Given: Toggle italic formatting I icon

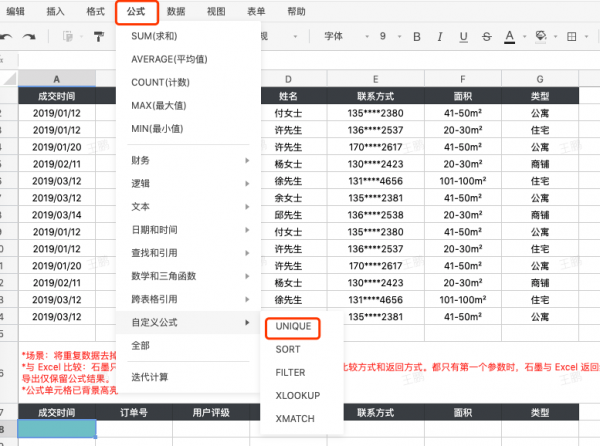Looking at the screenshot, I should pos(440,37).
